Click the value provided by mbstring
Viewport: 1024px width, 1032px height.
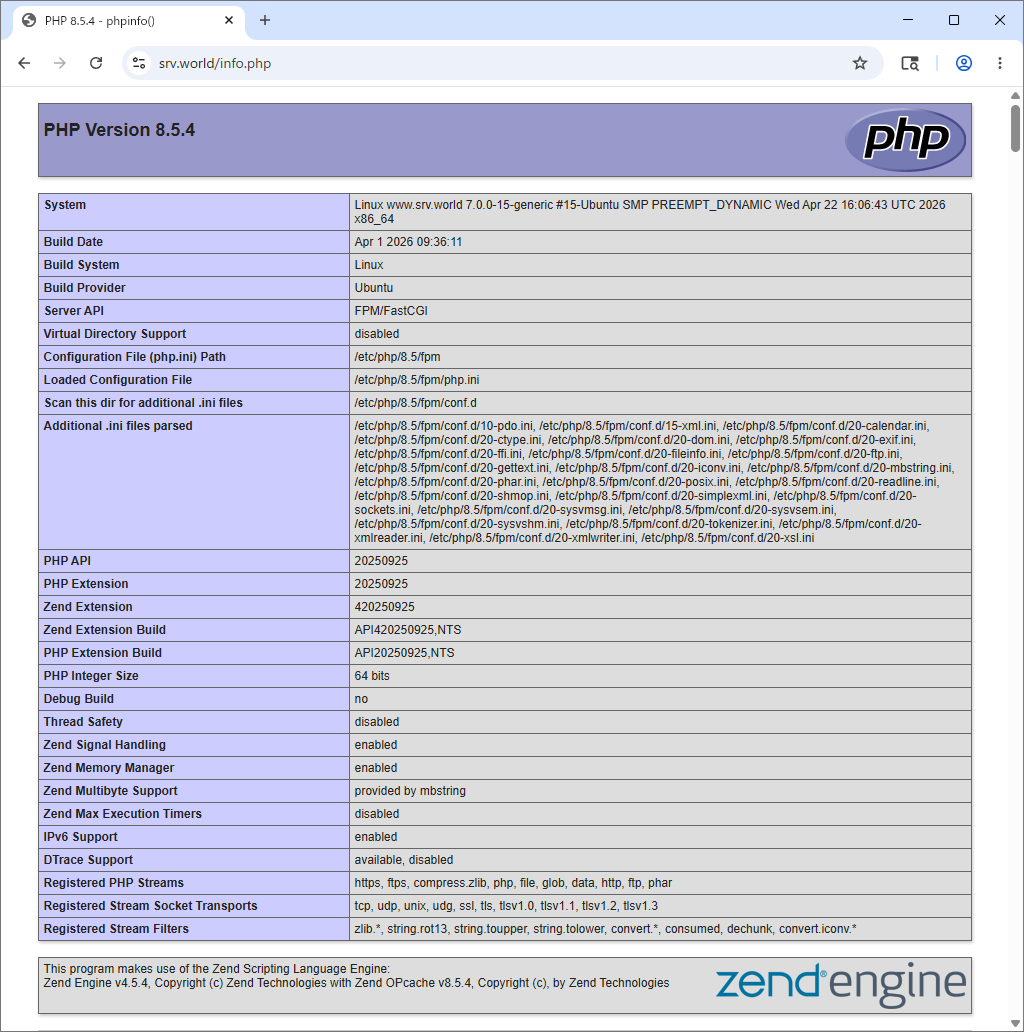pos(410,791)
